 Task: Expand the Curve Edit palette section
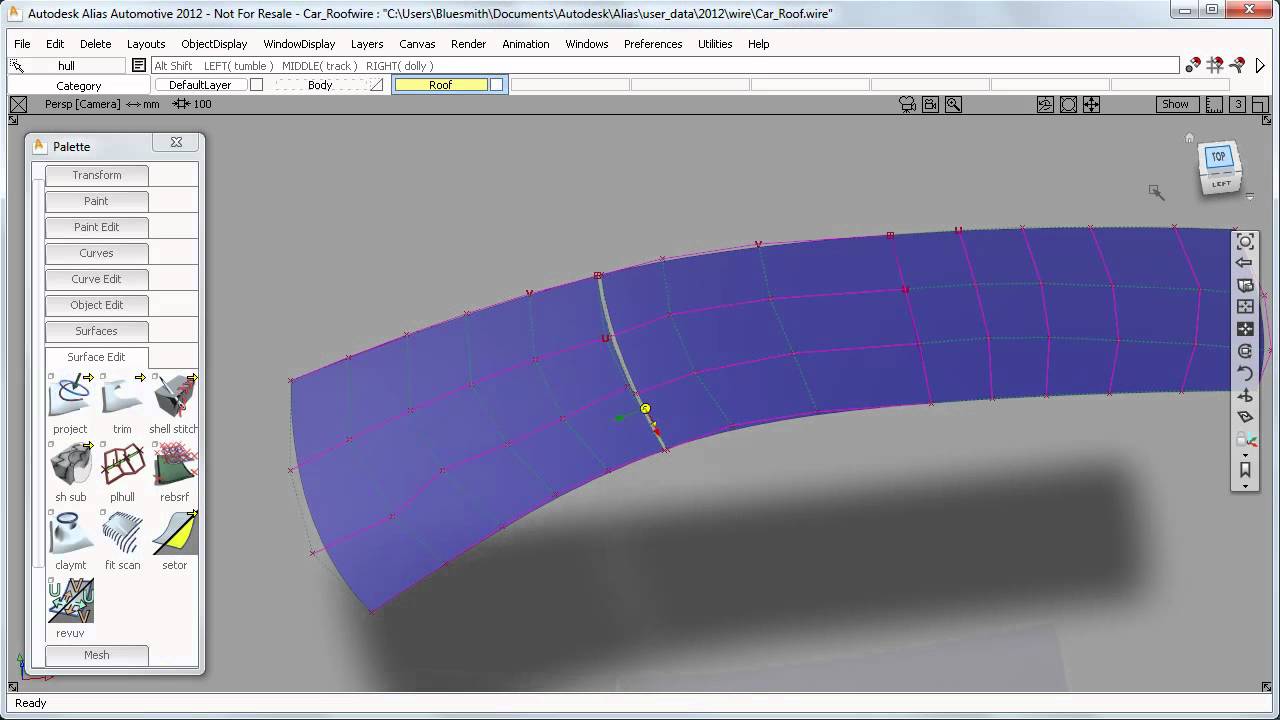96,279
